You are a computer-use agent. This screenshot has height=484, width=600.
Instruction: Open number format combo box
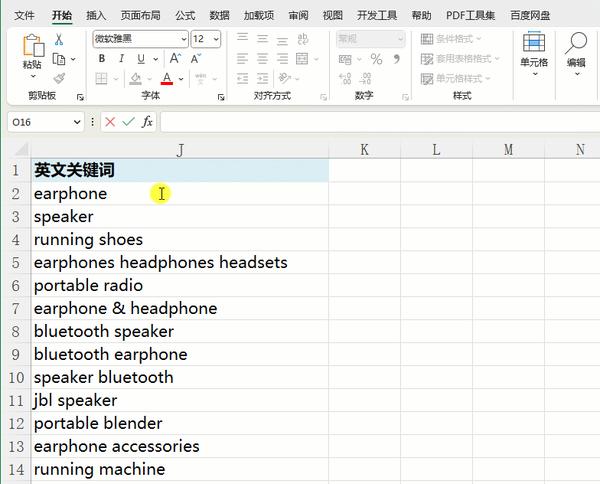(x=370, y=39)
